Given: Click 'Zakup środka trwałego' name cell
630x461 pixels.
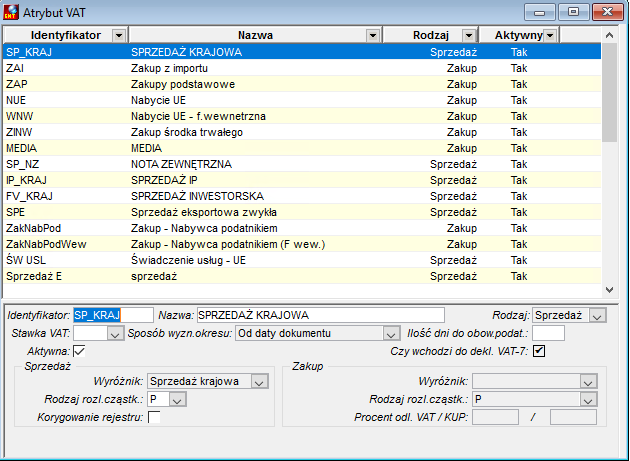Looking at the screenshot, I should tap(187, 133).
